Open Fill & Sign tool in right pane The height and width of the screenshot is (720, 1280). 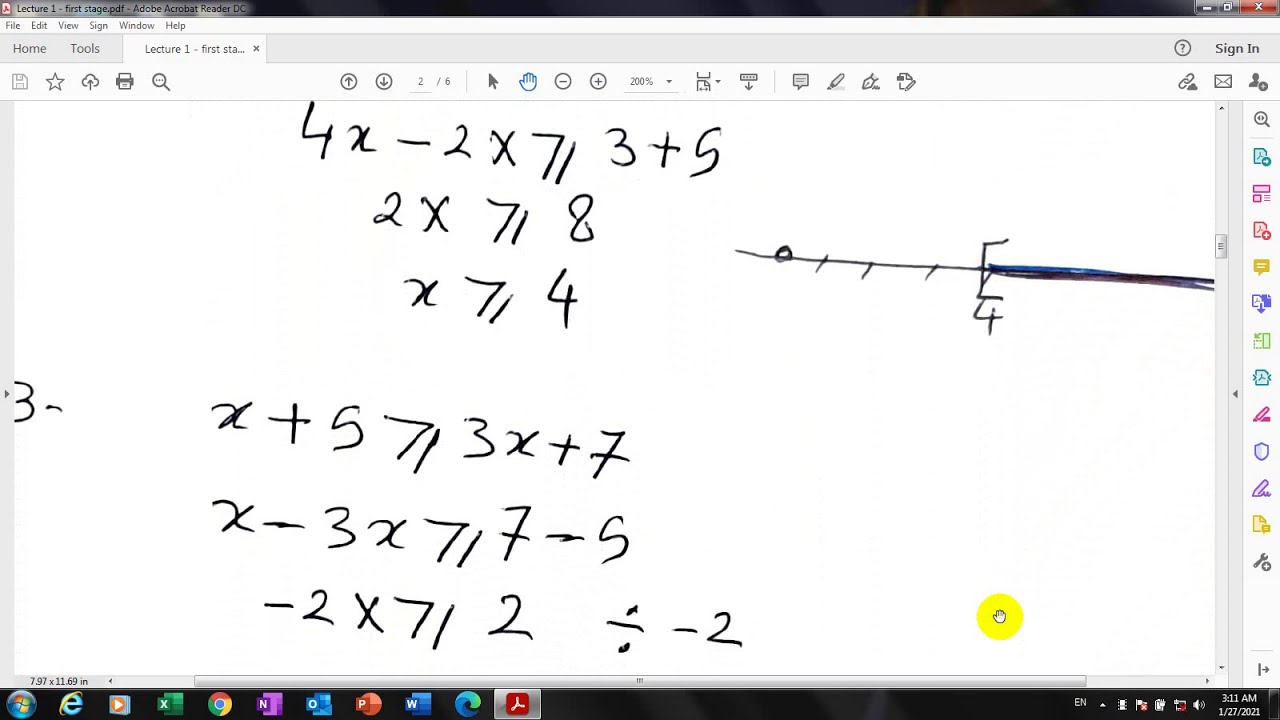pyautogui.click(x=1262, y=489)
